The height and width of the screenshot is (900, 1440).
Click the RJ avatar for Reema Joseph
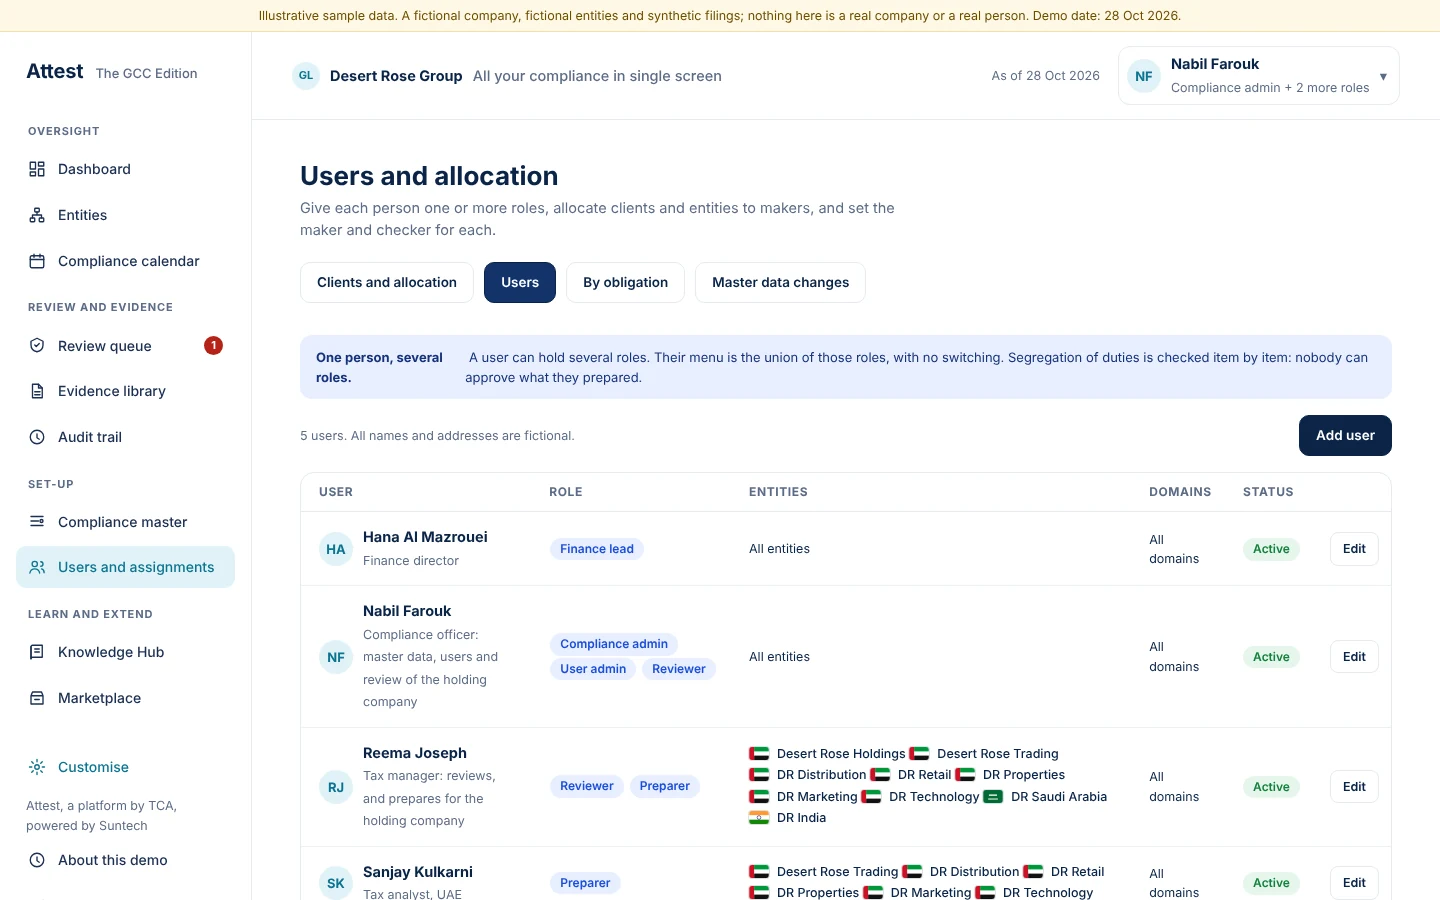pyautogui.click(x=336, y=787)
